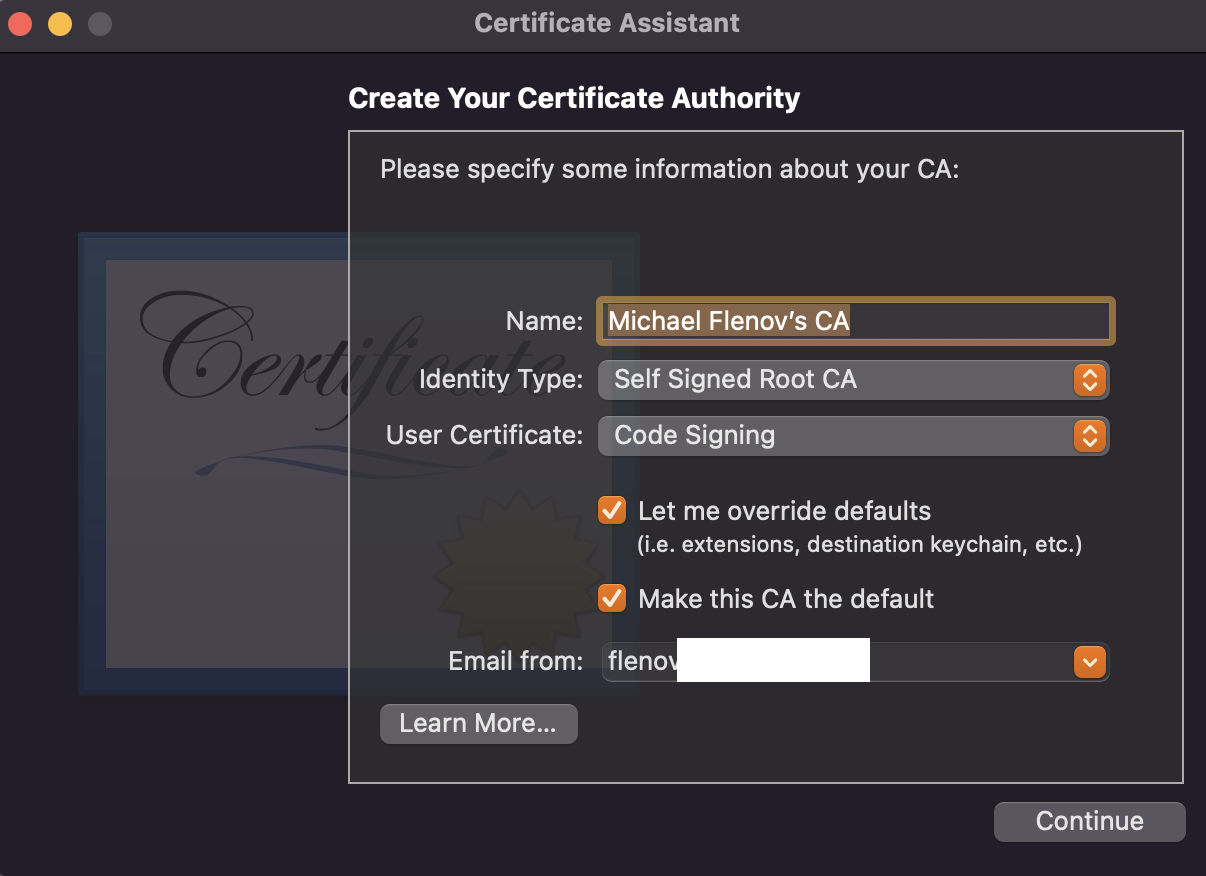Click the Create Your Certificate Authority heading

click(x=574, y=98)
